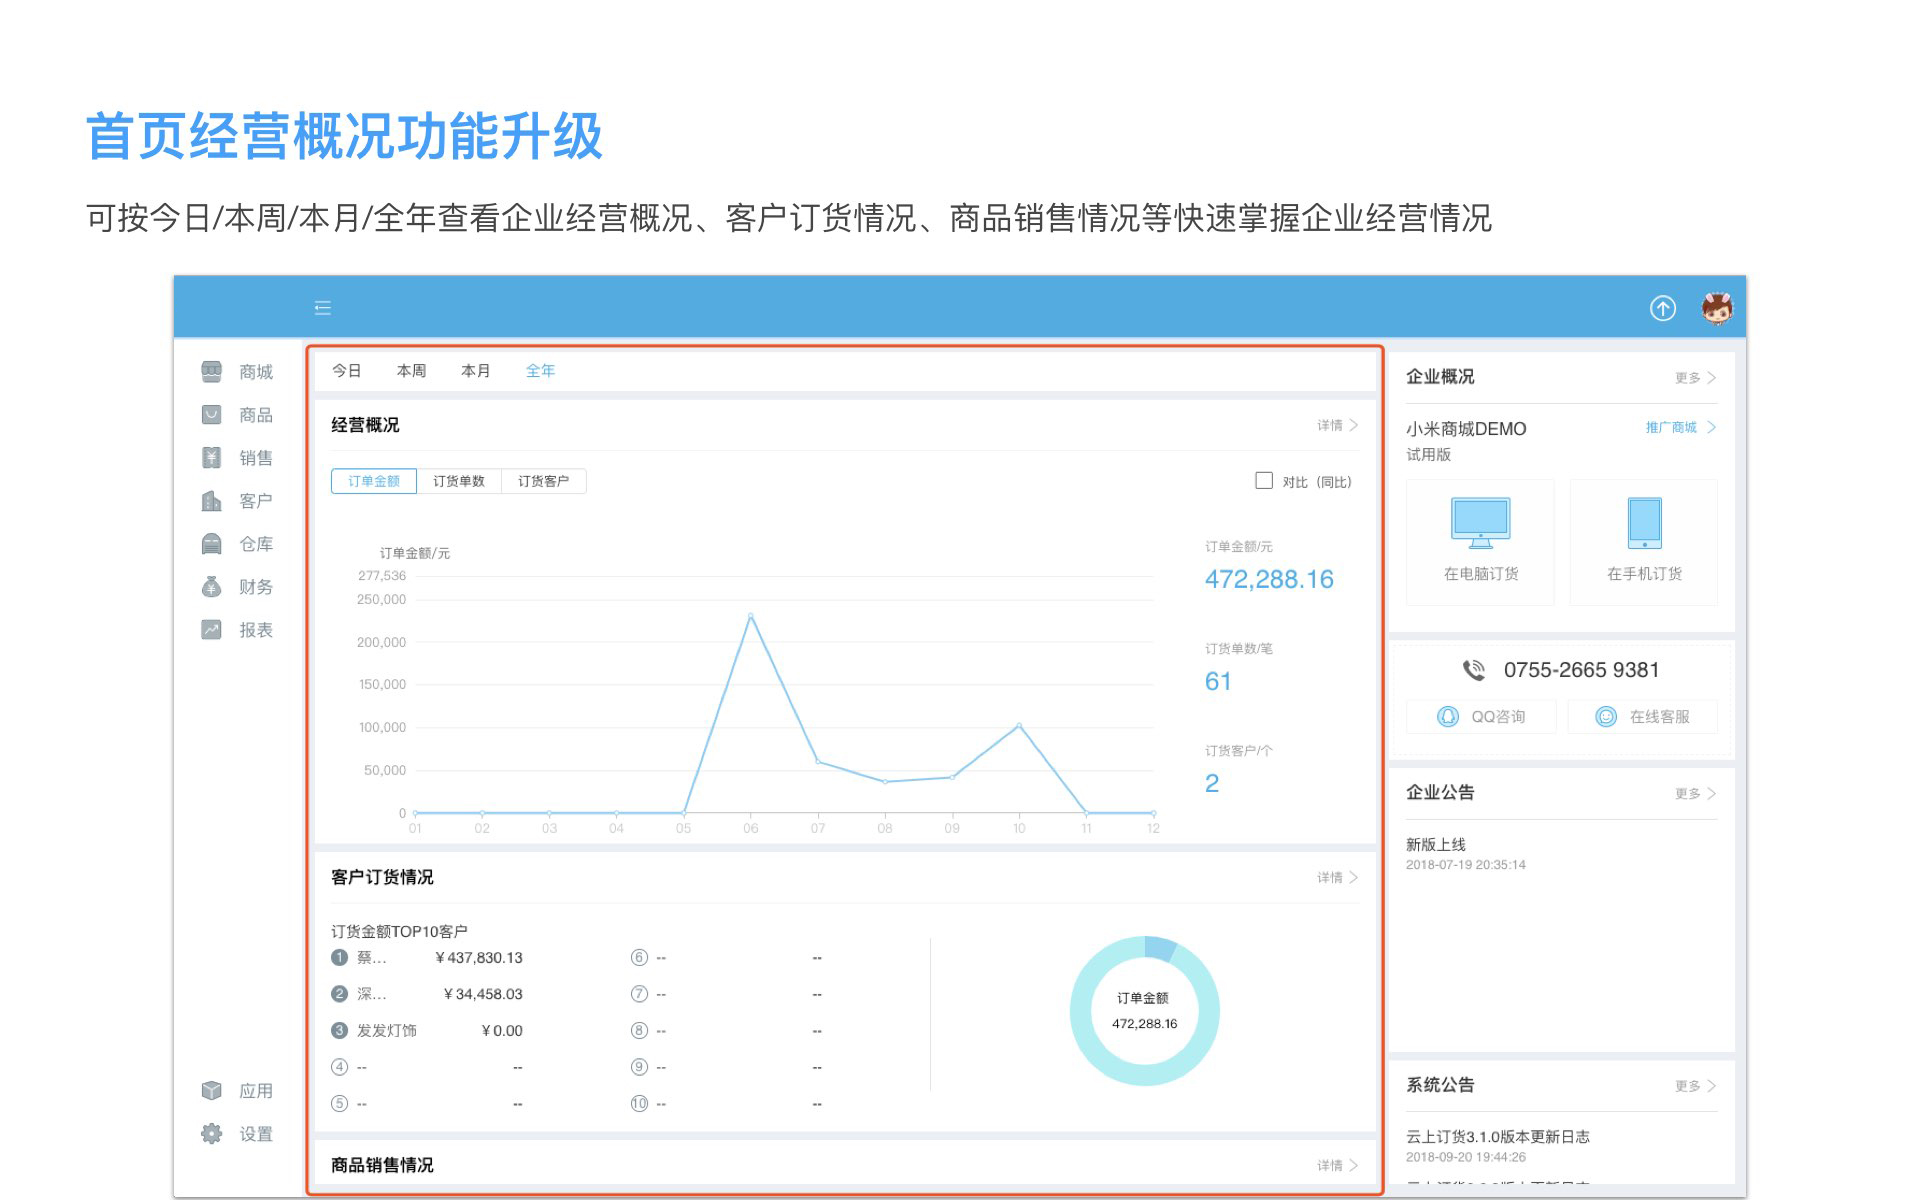Select the 今日 time tab
This screenshot has width=1920, height=1200.
pyautogui.click(x=346, y=371)
